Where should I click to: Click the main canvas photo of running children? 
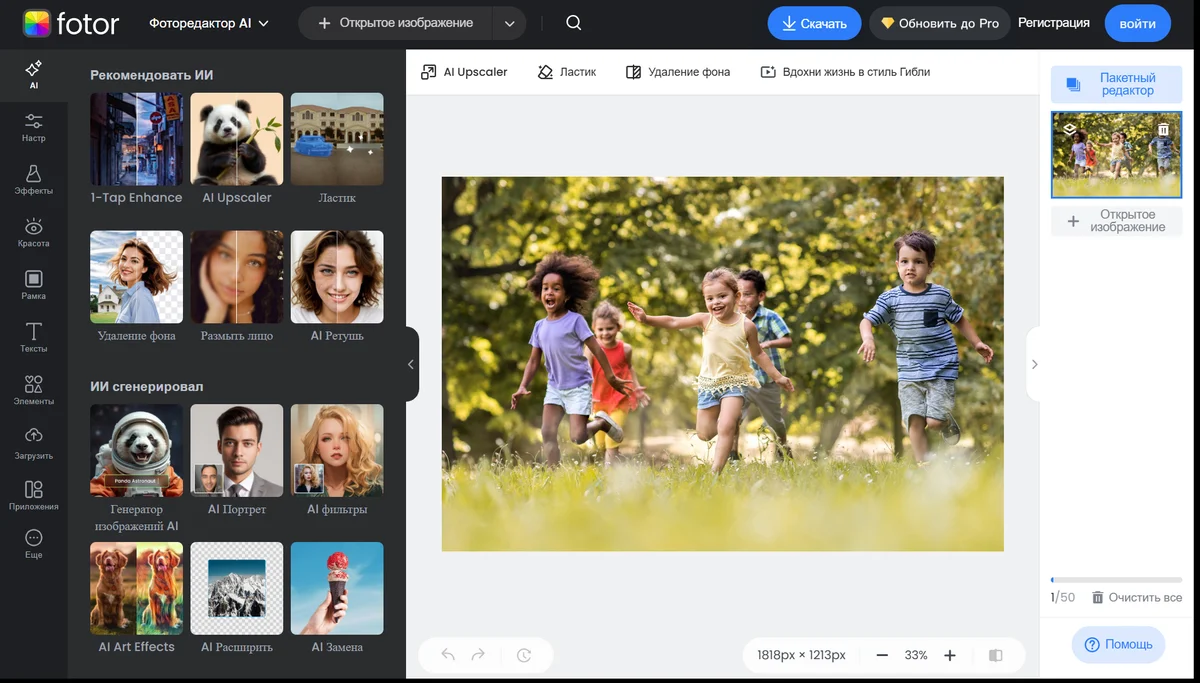click(x=723, y=364)
